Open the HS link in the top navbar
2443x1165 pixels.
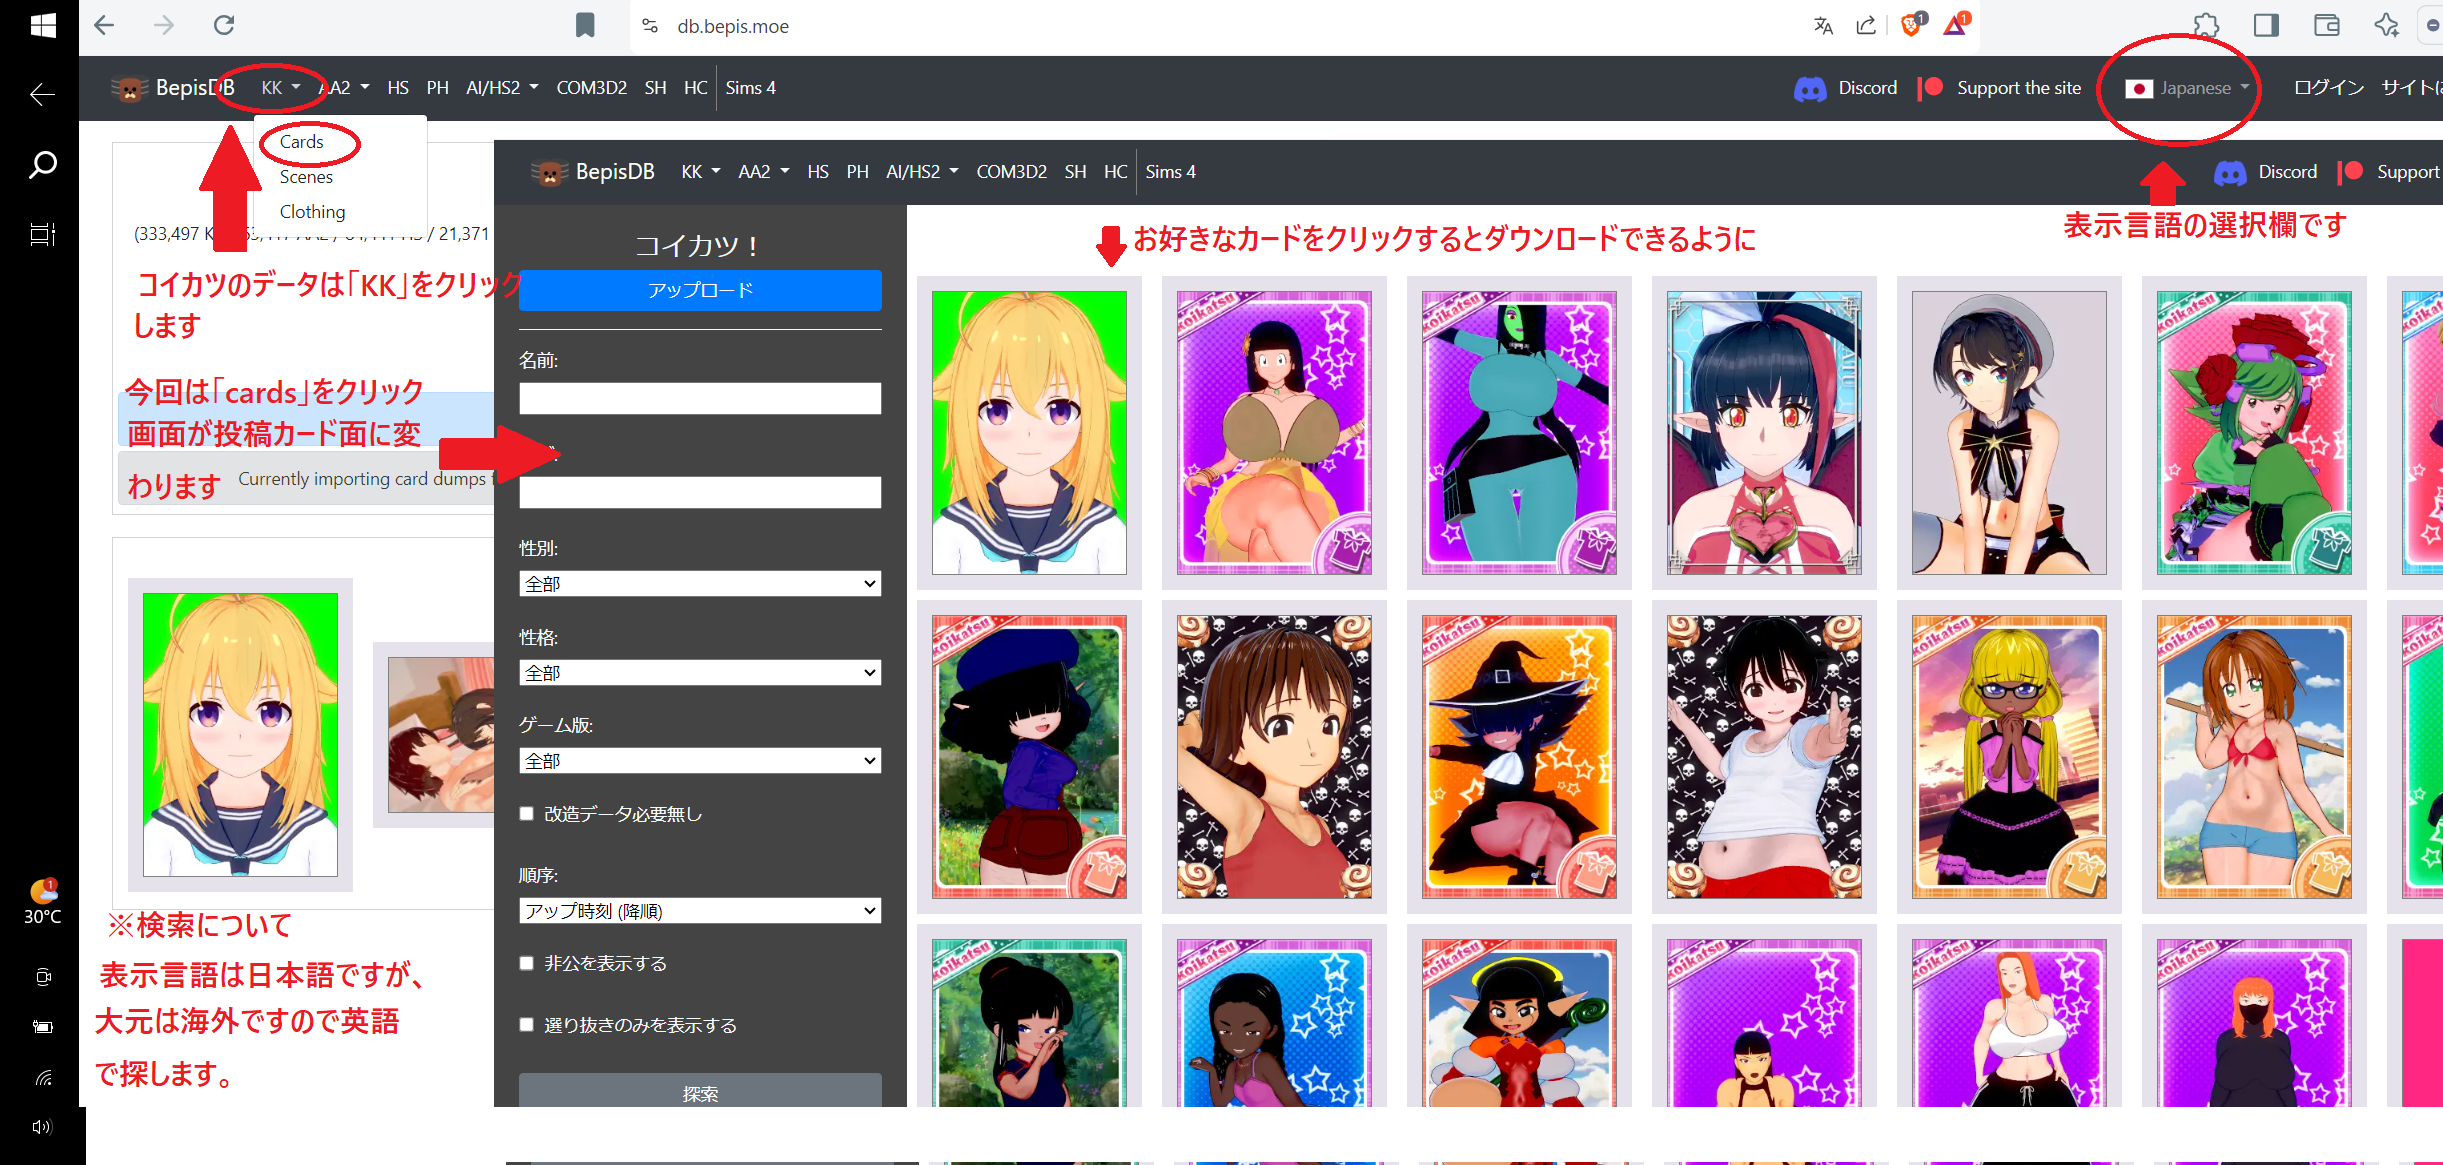(x=398, y=88)
